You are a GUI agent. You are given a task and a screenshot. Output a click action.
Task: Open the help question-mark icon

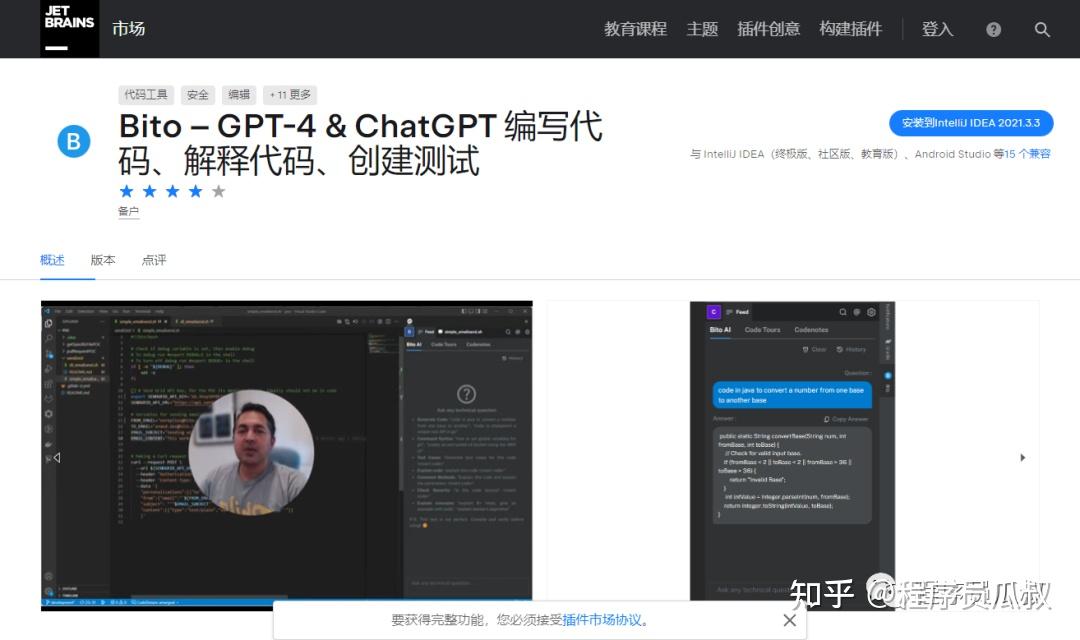click(x=992, y=29)
